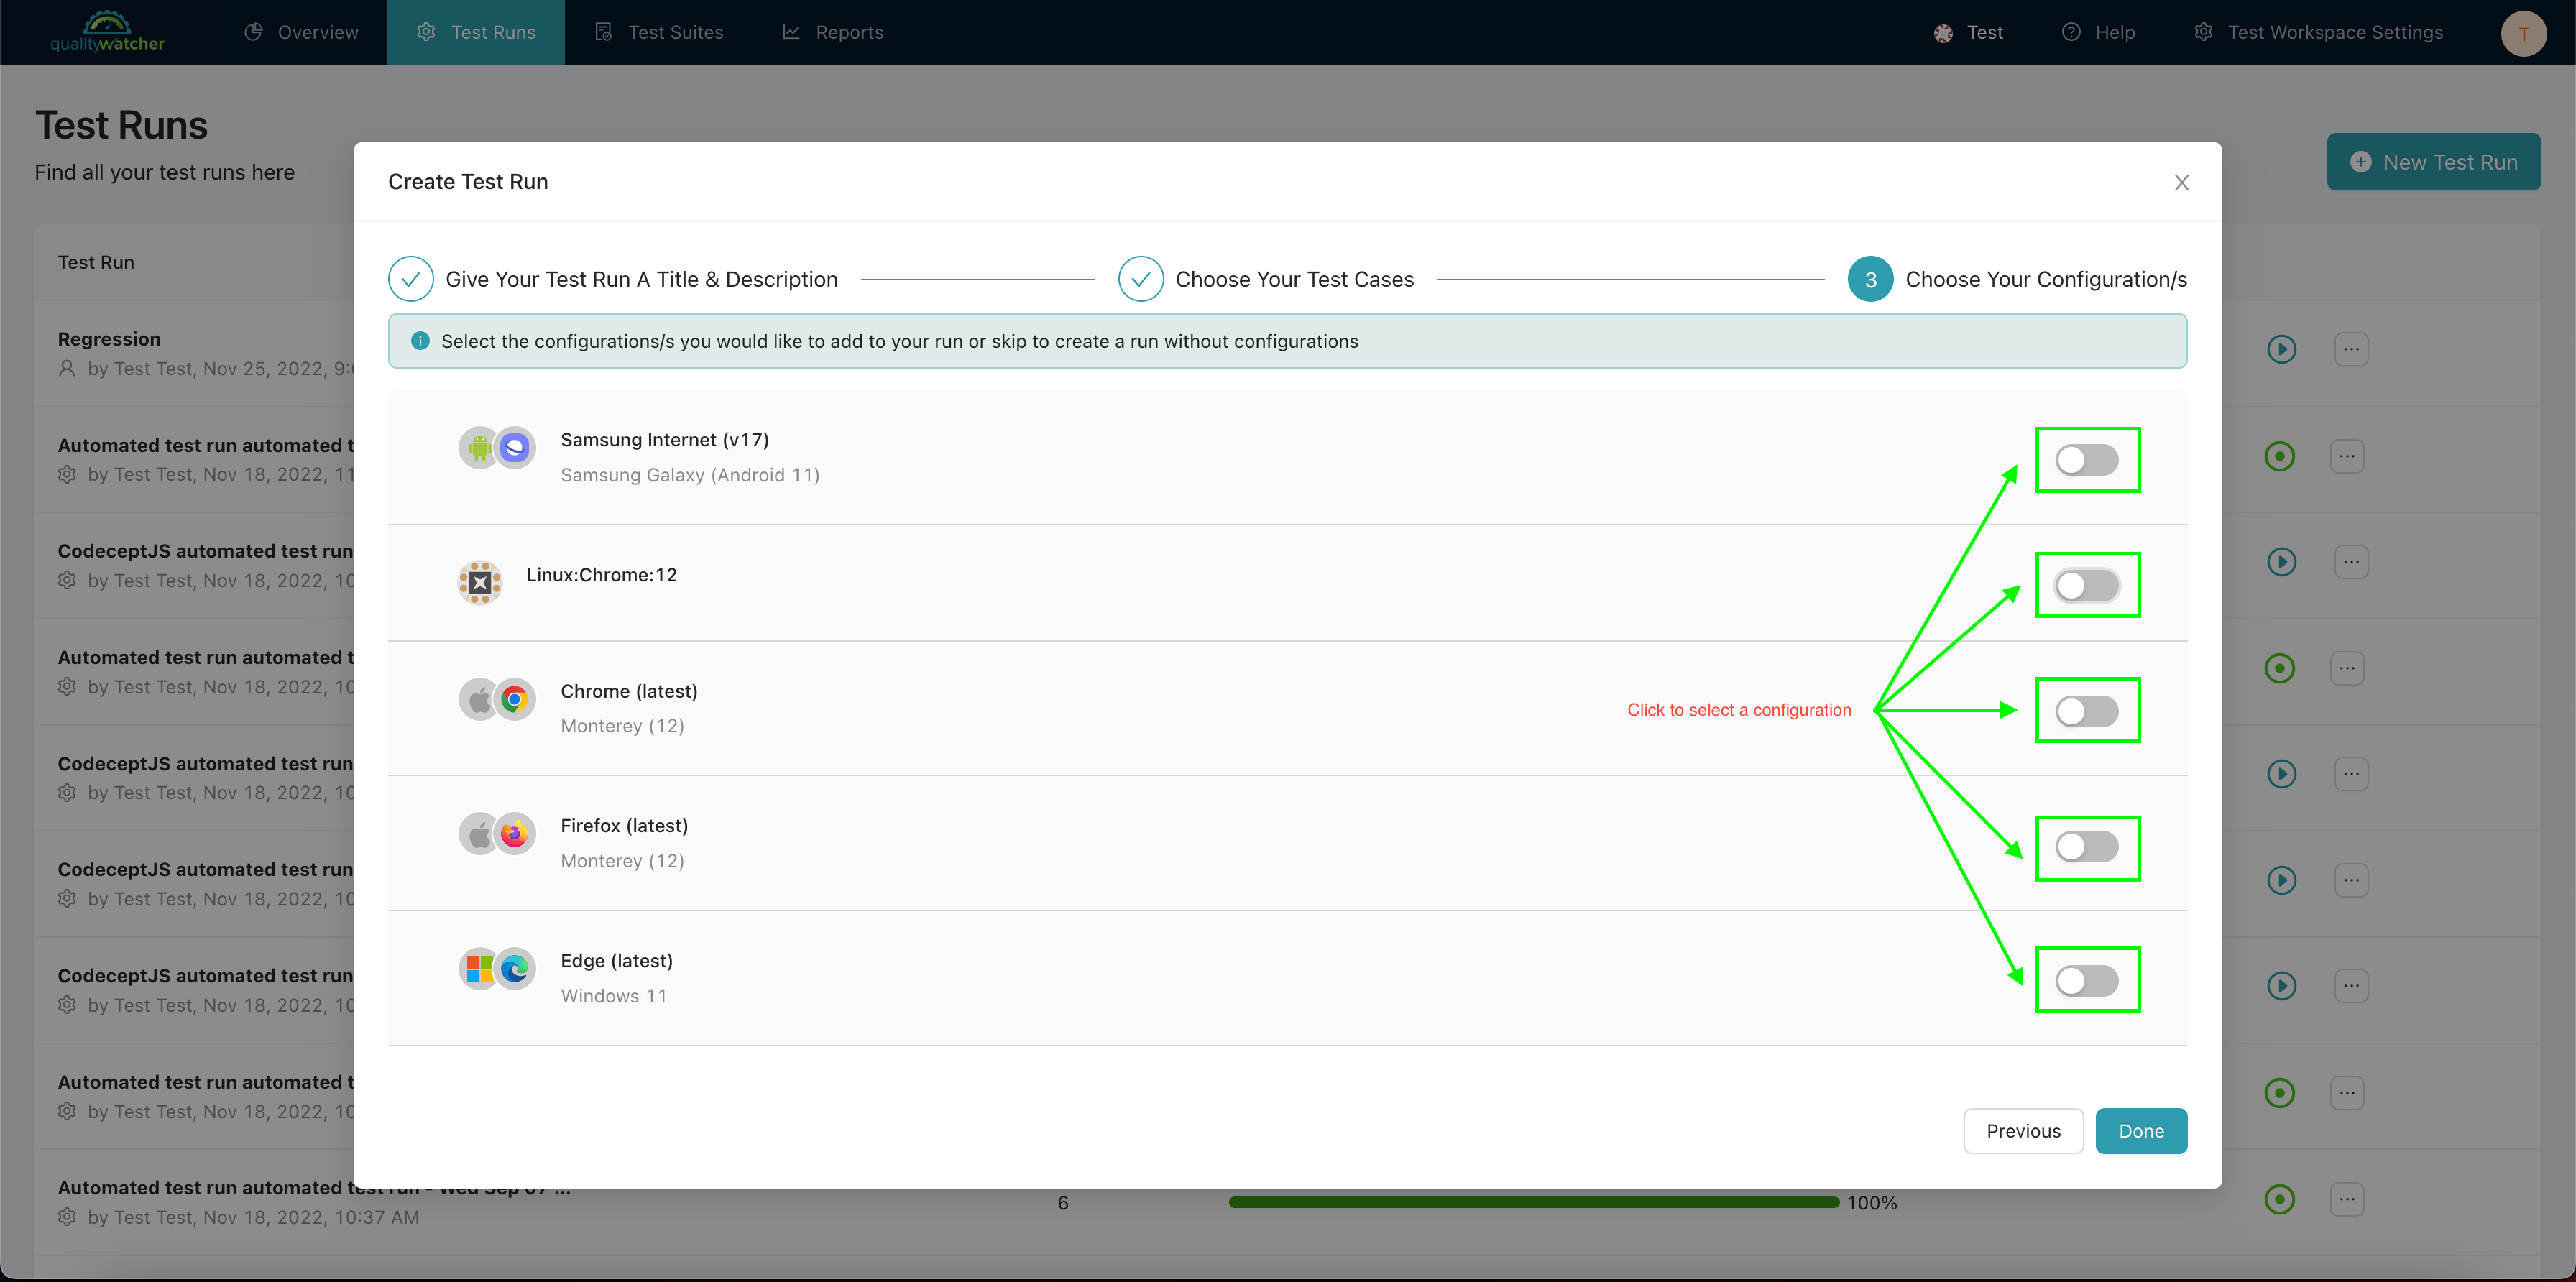The height and width of the screenshot is (1282, 2576).
Task: Open the more options menu for the Regression row
Action: point(2351,349)
